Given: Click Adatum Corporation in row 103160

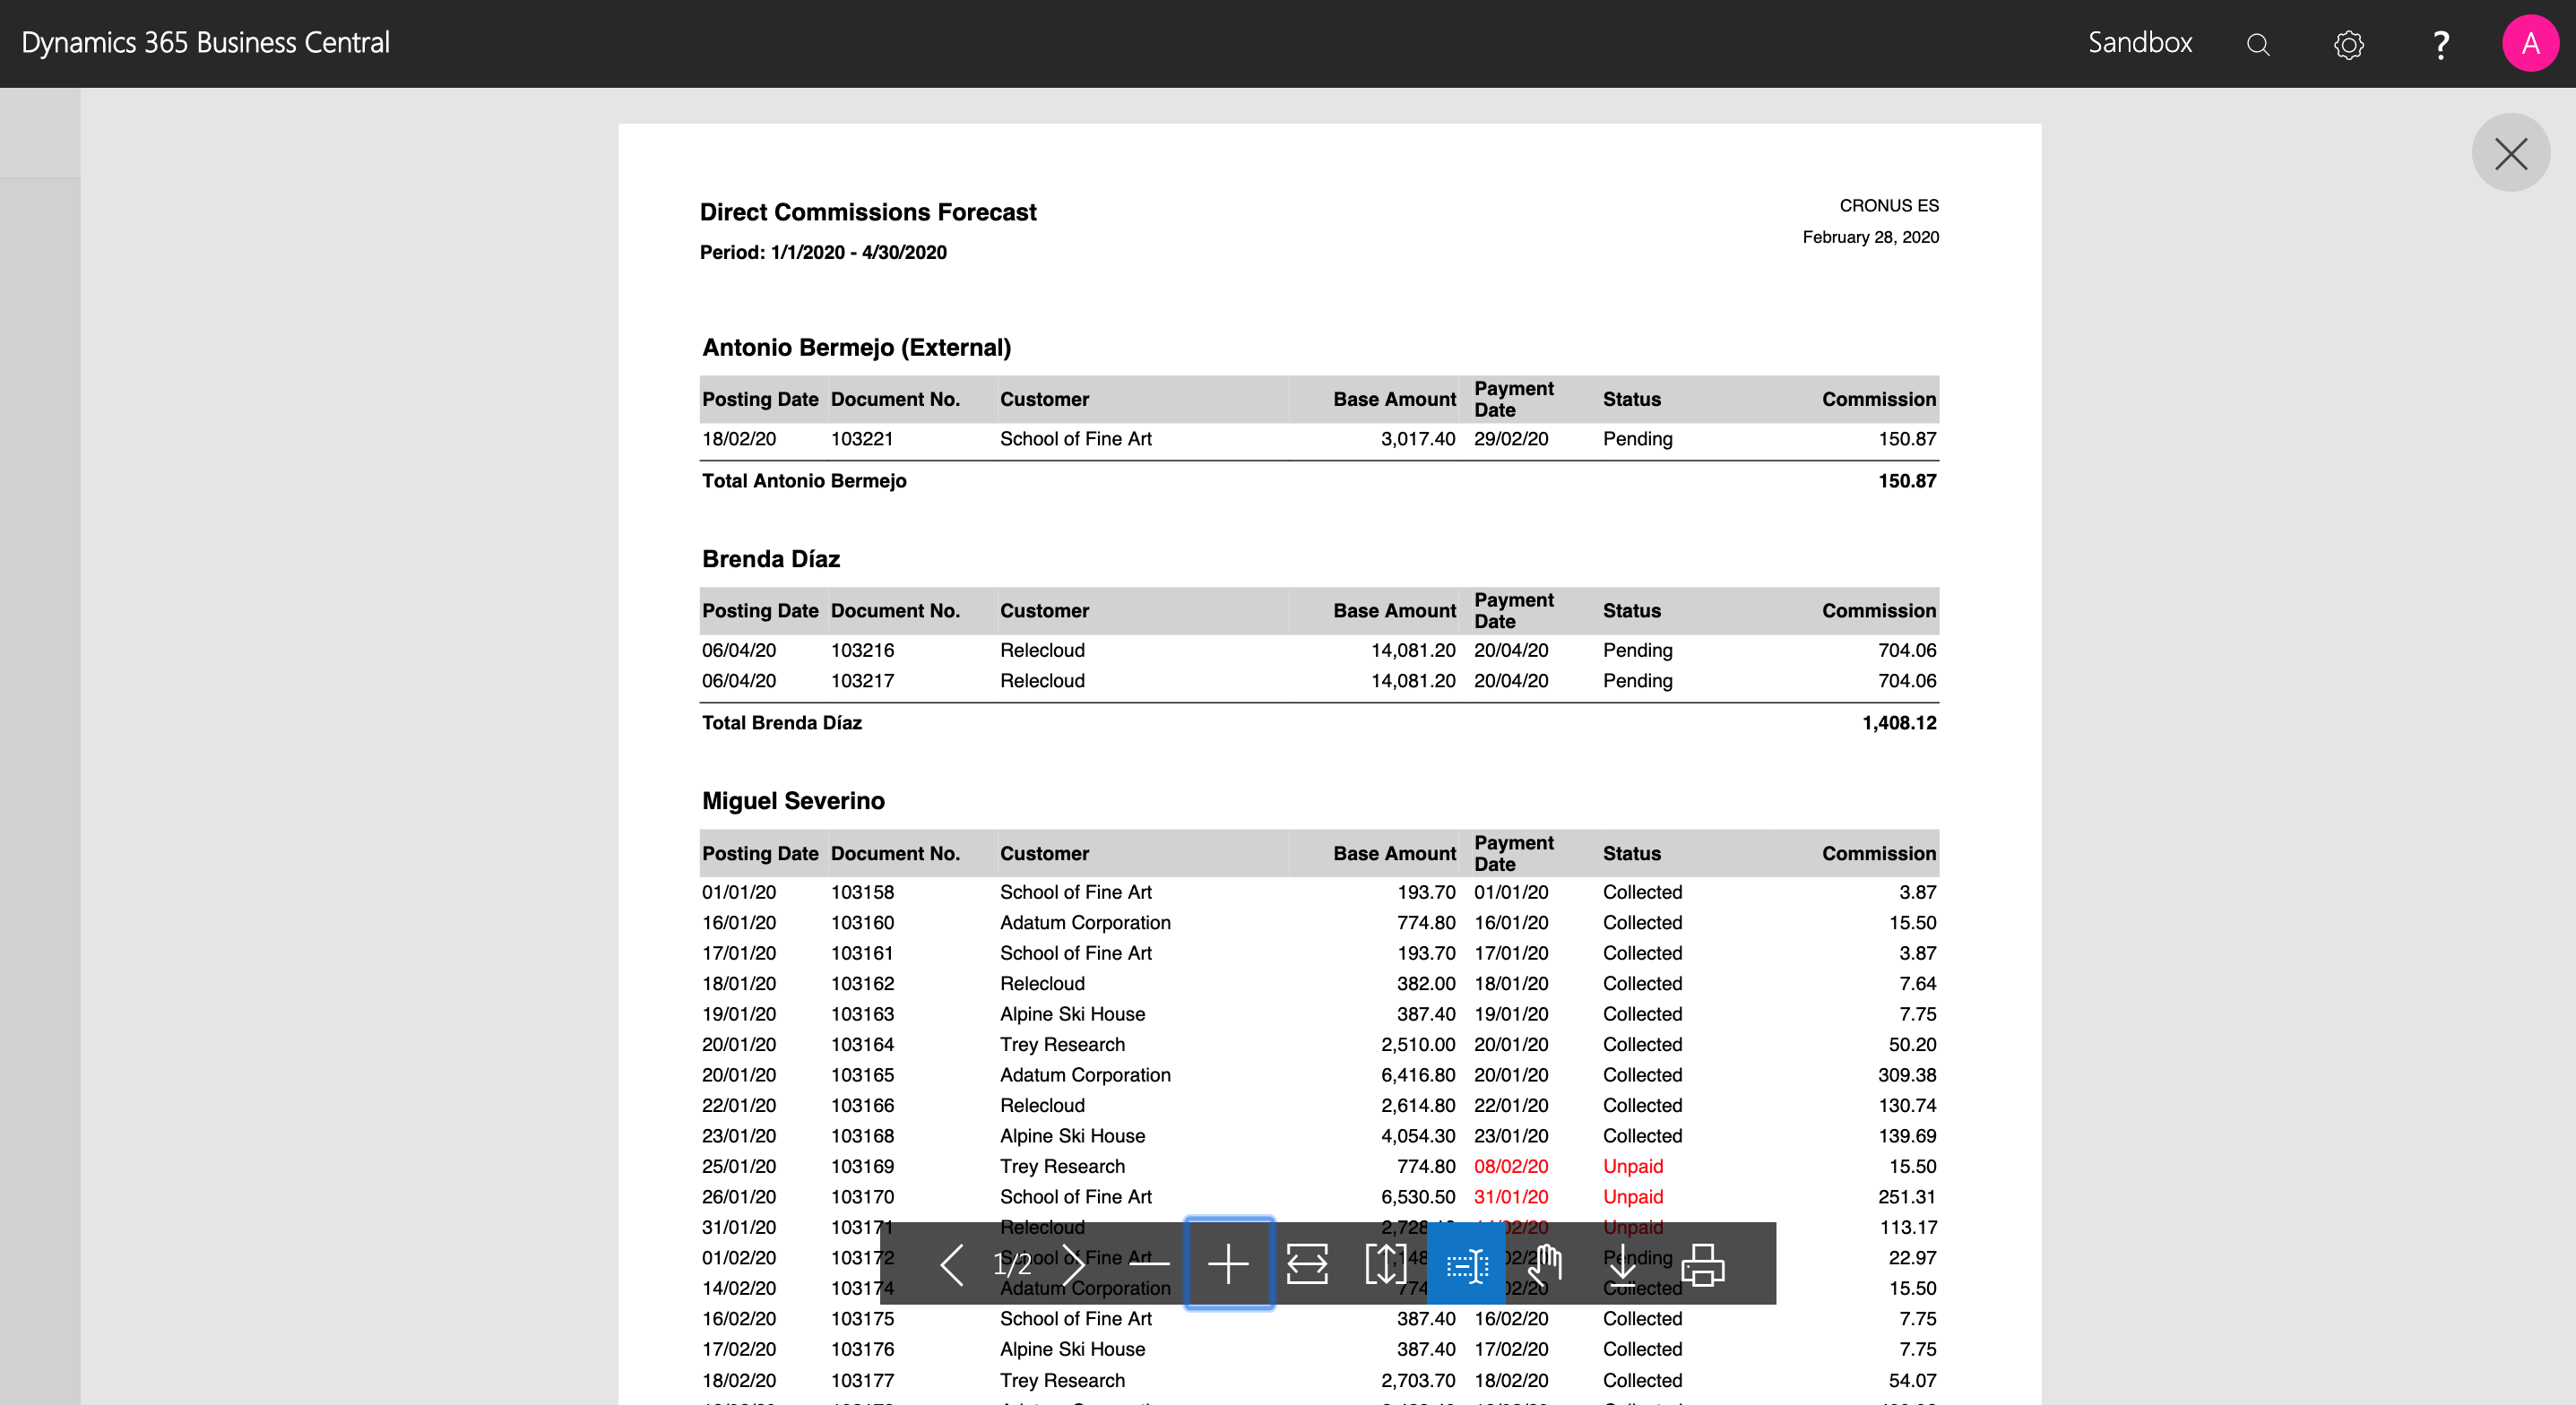Looking at the screenshot, I should pyautogui.click(x=1085, y=922).
